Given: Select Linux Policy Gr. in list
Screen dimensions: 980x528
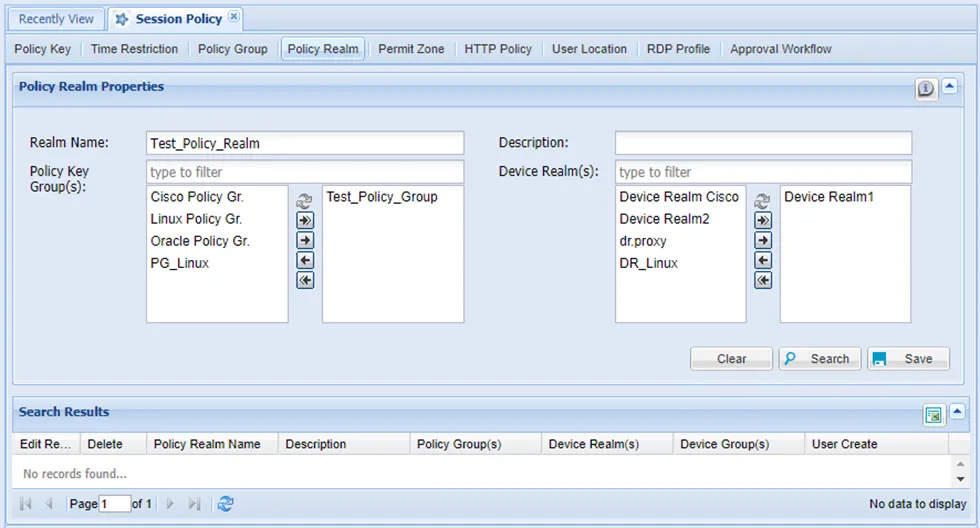Looking at the screenshot, I should (x=218, y=219).
